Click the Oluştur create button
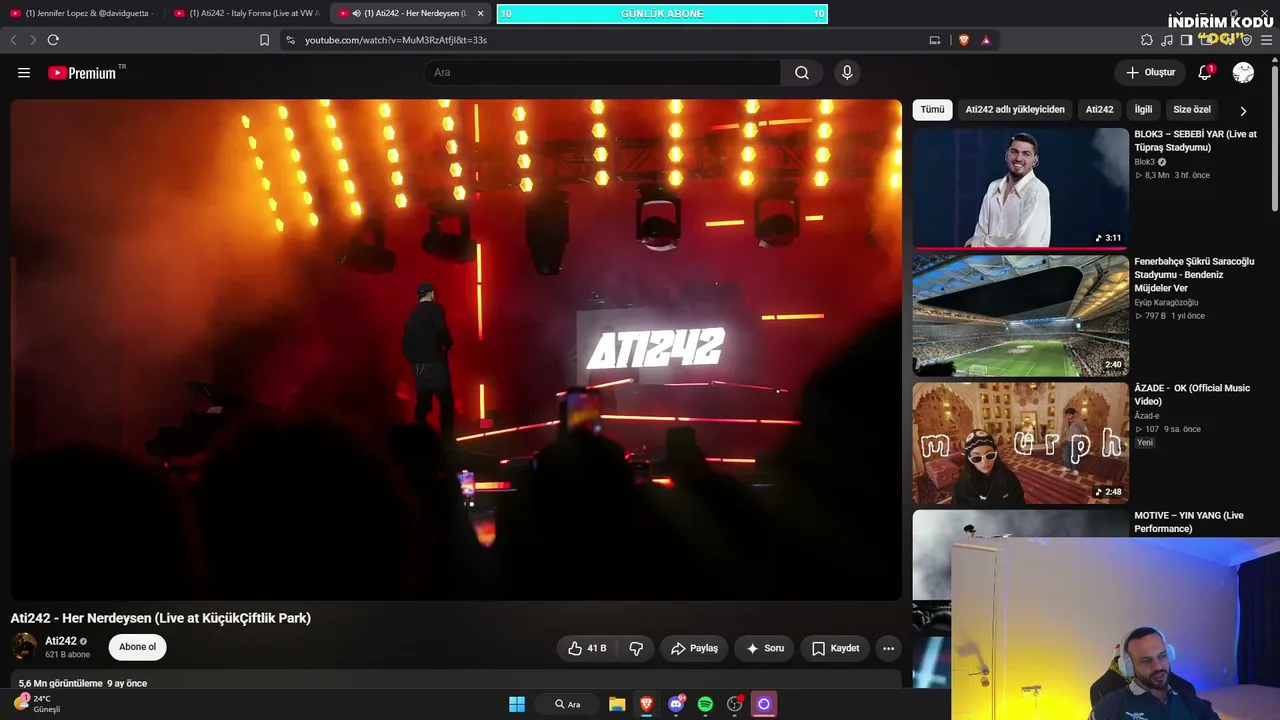1280x720 pixels. [x=1150, y=72]
